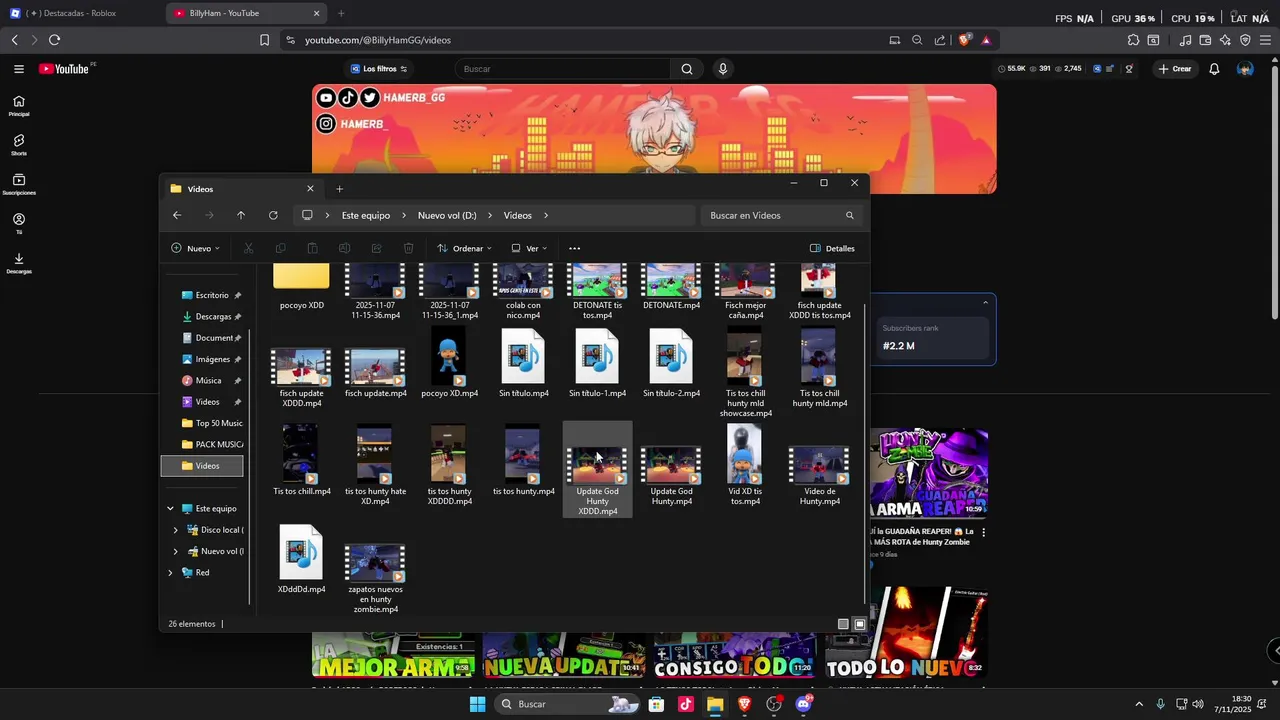Click Nuevo vol (D:) in the breadcrumb

click(x=447, y=215)
